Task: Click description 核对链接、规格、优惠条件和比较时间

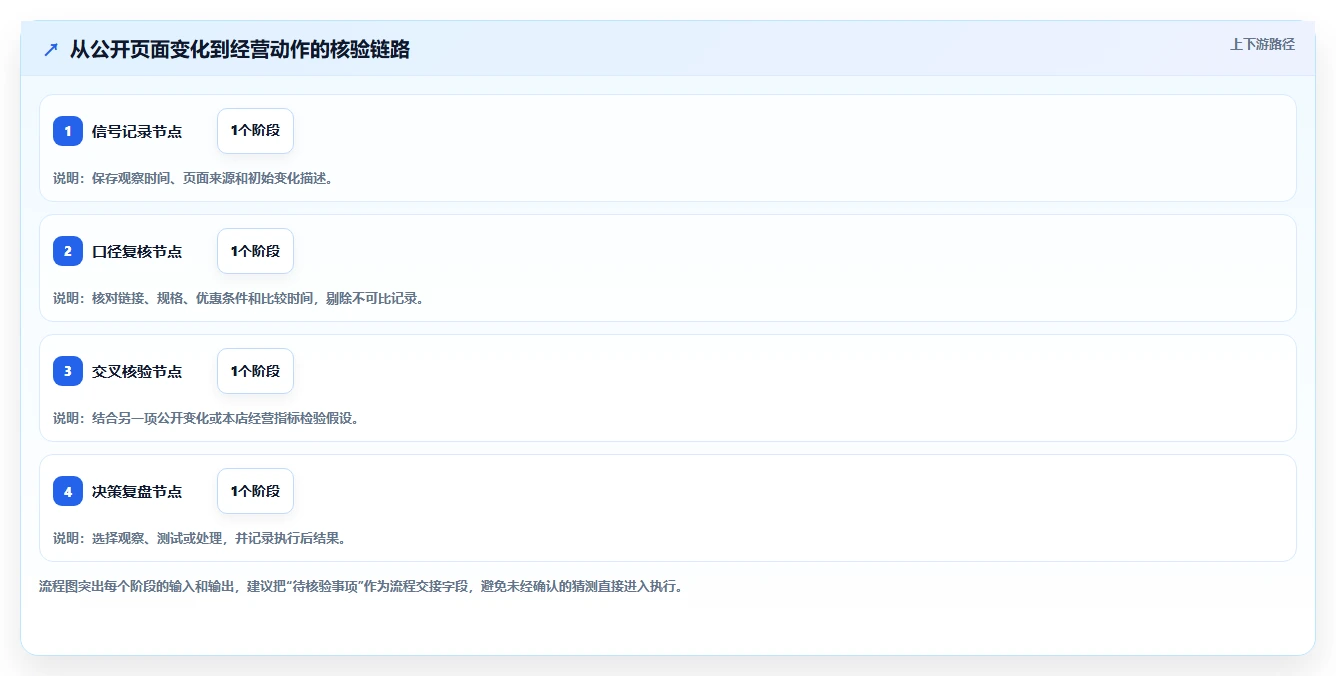Action: click(x=239, y=298)
